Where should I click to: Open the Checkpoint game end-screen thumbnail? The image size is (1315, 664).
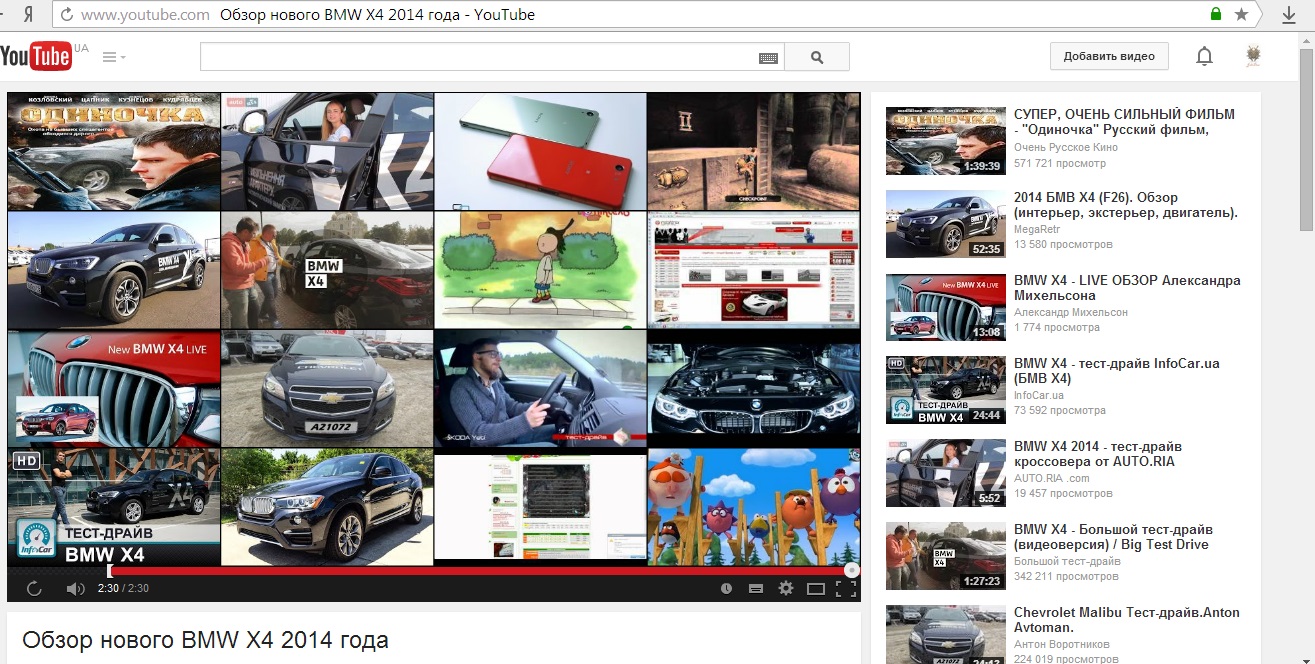click(754, 151)
